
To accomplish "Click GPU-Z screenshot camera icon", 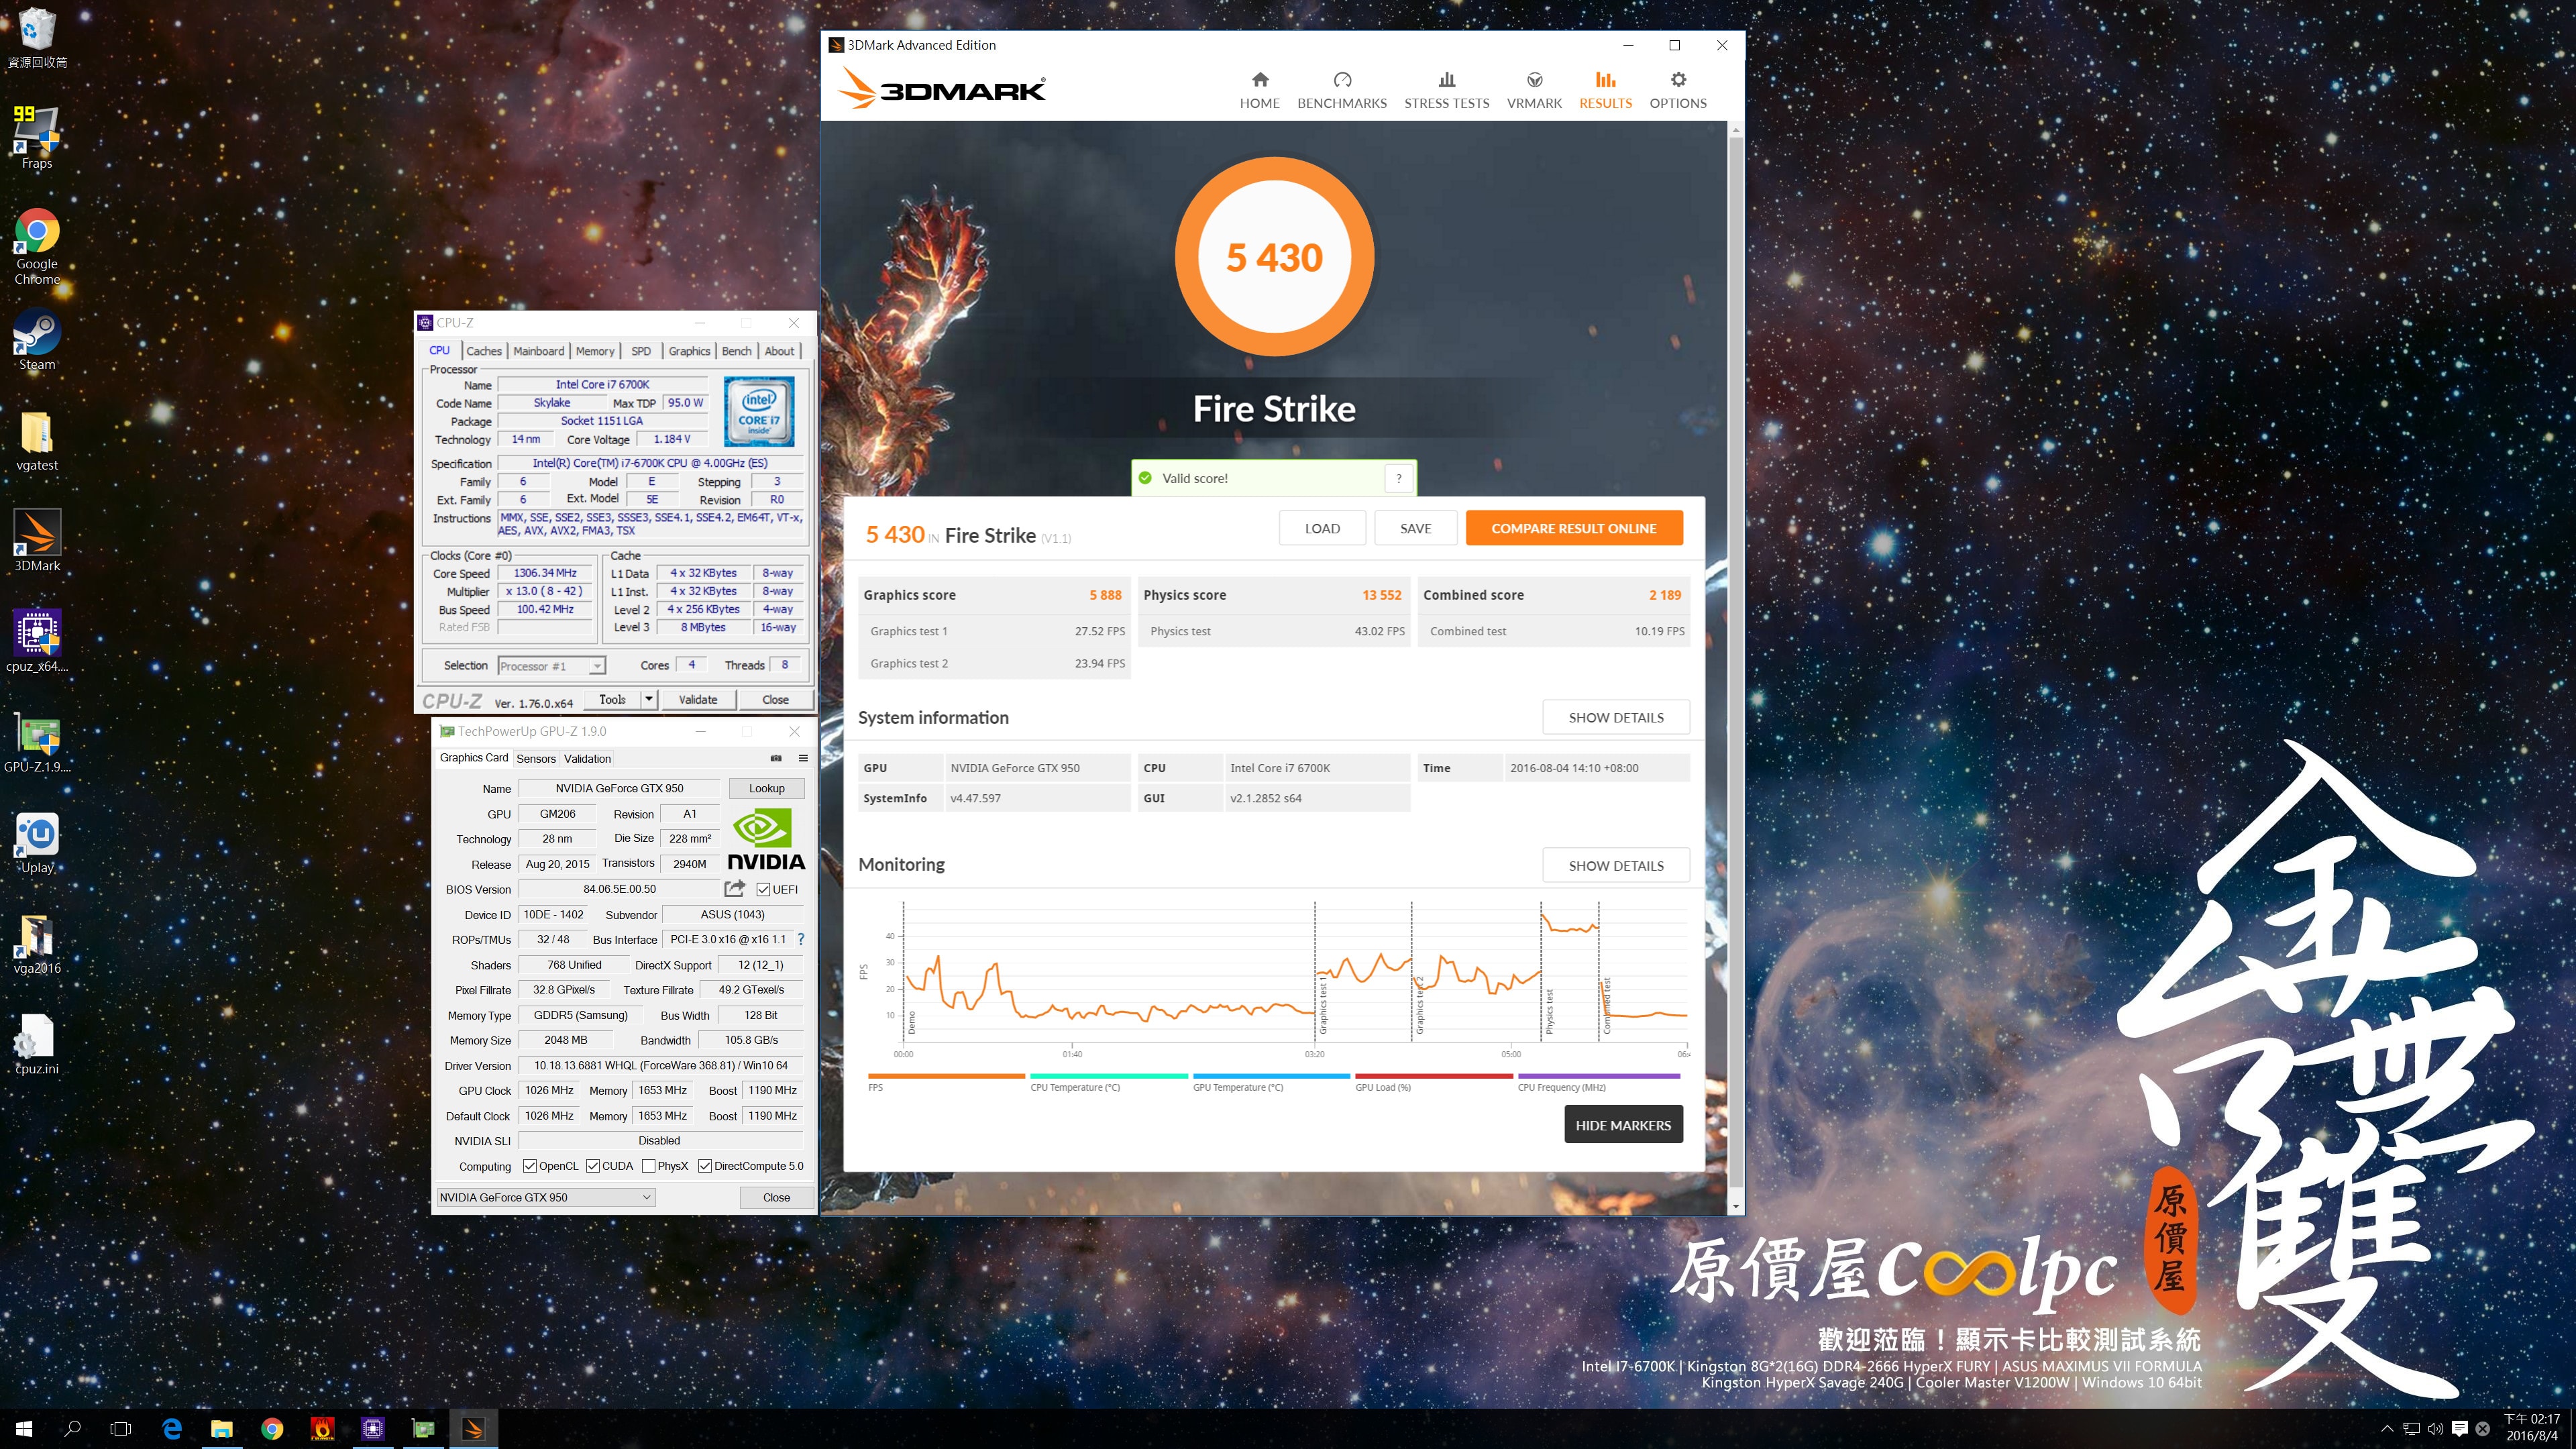I will coord(775,758).
